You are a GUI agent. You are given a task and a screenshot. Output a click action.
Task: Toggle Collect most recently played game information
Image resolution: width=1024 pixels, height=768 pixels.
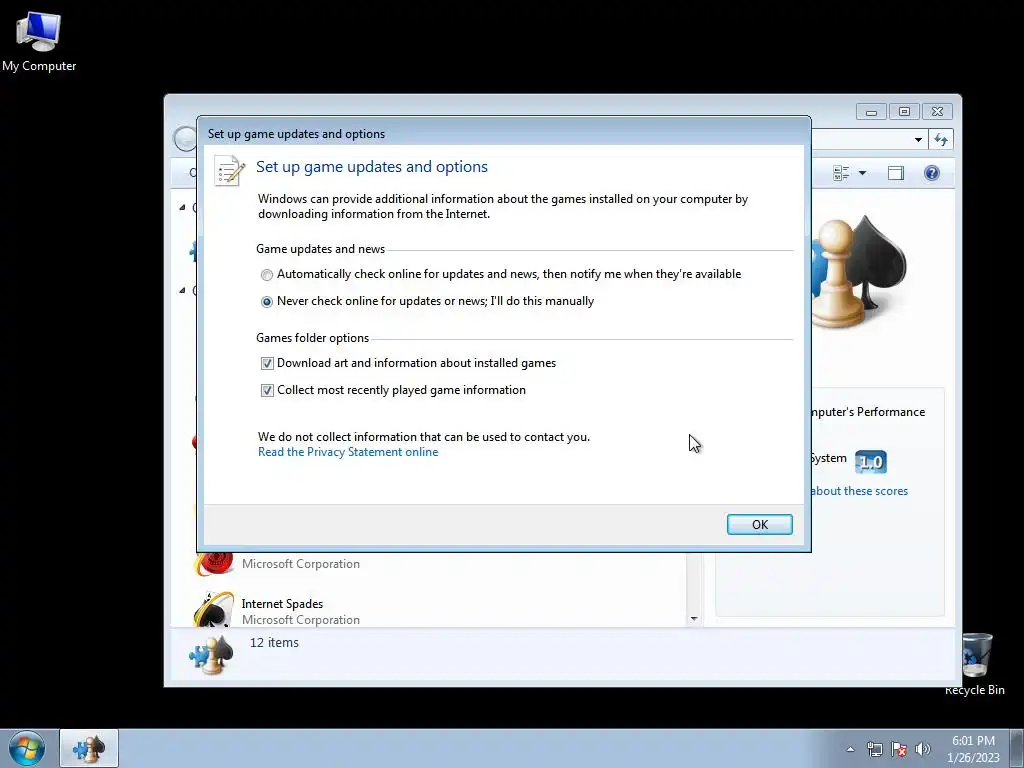267,391
